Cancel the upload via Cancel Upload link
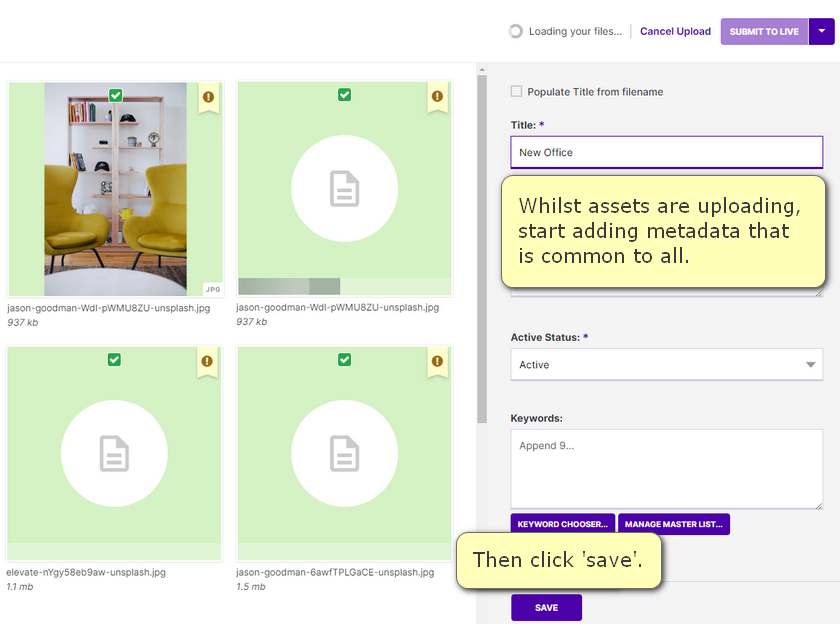Image resolution: width=840 pixels, height=624 pixels. pyautogui.click(x=675, y=32)
